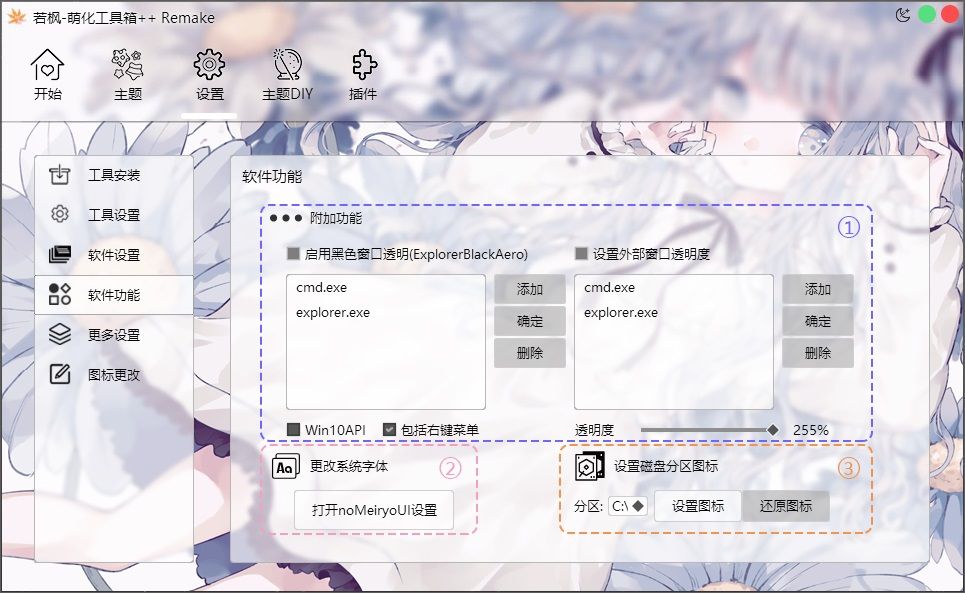Image resolution: width=965 pixels, height=593 pixels.
Task: Toggle Win10API checkbox
Action: pos(294,429)
